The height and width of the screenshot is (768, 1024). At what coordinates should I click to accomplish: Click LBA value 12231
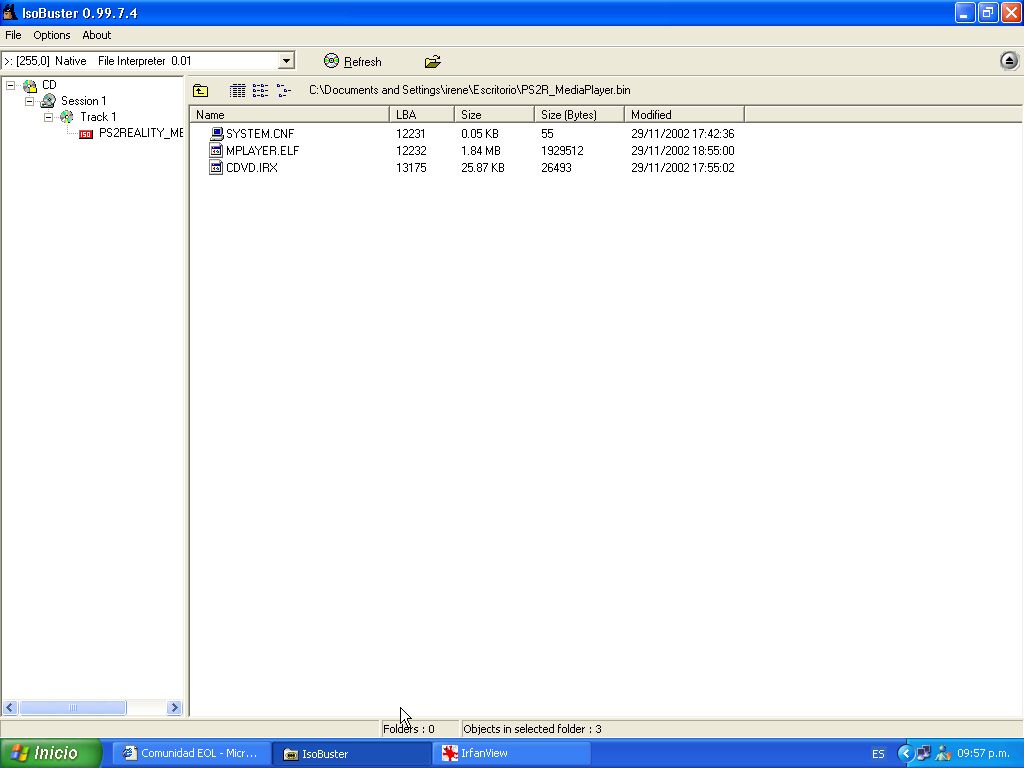coord(411,134)
